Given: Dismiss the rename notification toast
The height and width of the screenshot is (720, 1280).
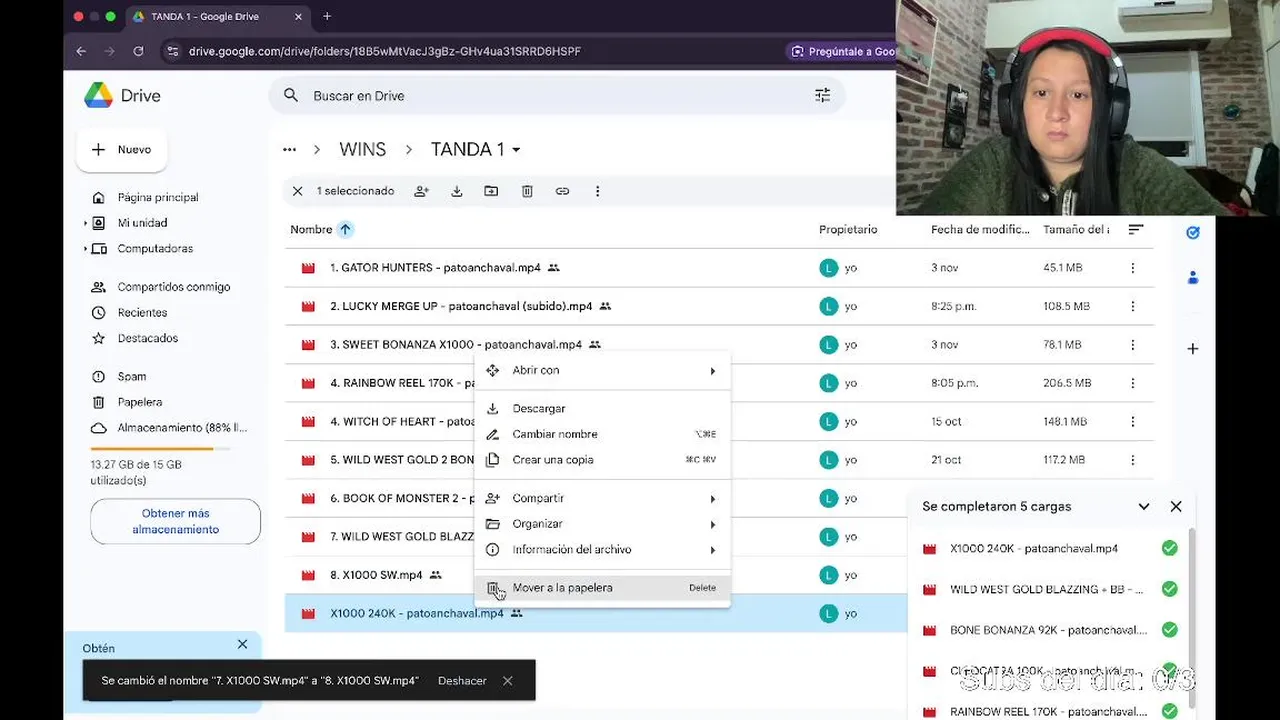Looking at the screenshot, I should [508, 681].
